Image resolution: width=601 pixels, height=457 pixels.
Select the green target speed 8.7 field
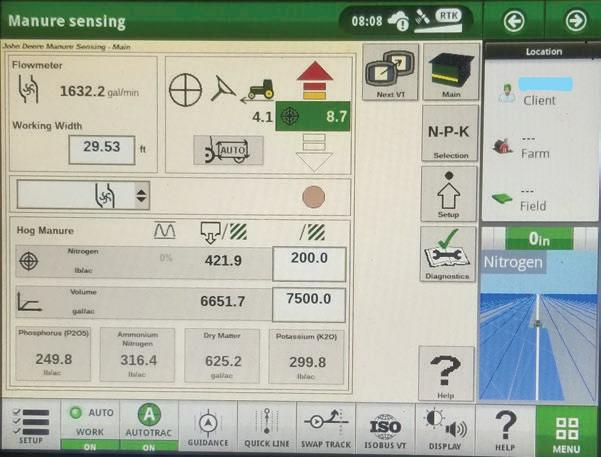(x=313, y=116)
